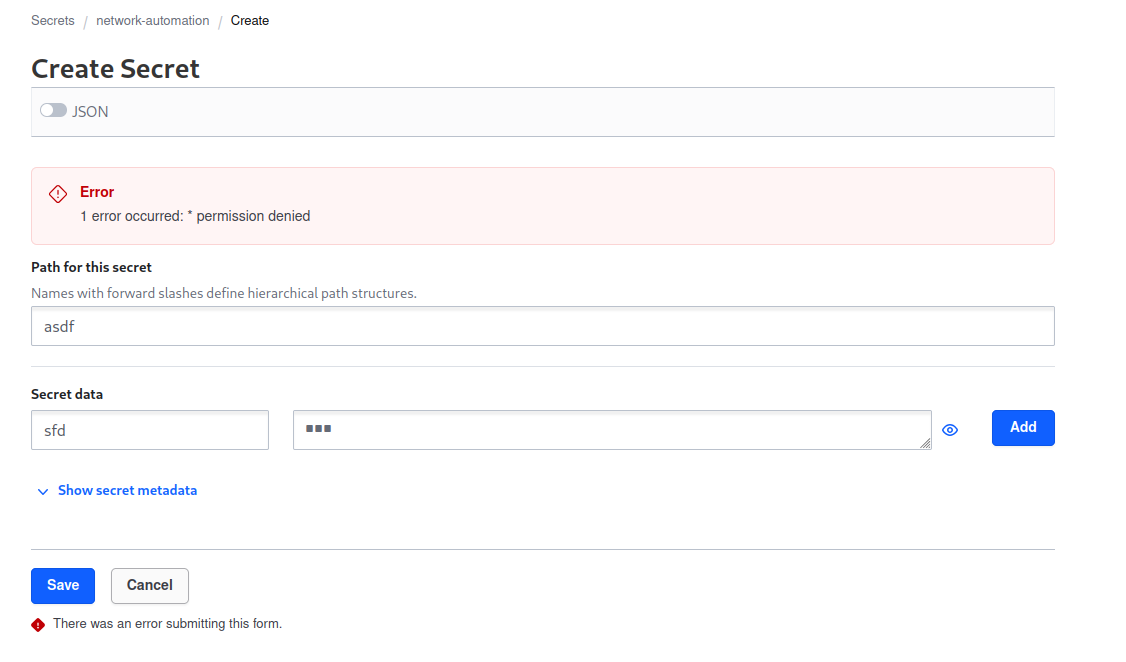Click the chevron next to Show secret metadata
This screenshot has height=662, width=1126.
tap(42, 491)
